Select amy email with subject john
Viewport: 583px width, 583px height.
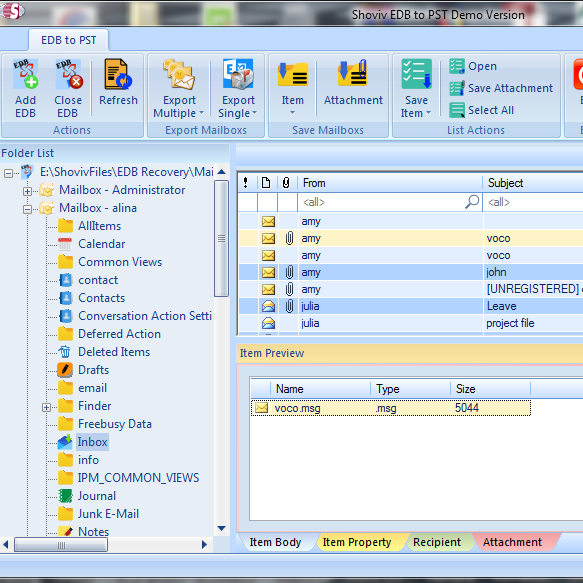pyautogui.click(x=410, y=272)
